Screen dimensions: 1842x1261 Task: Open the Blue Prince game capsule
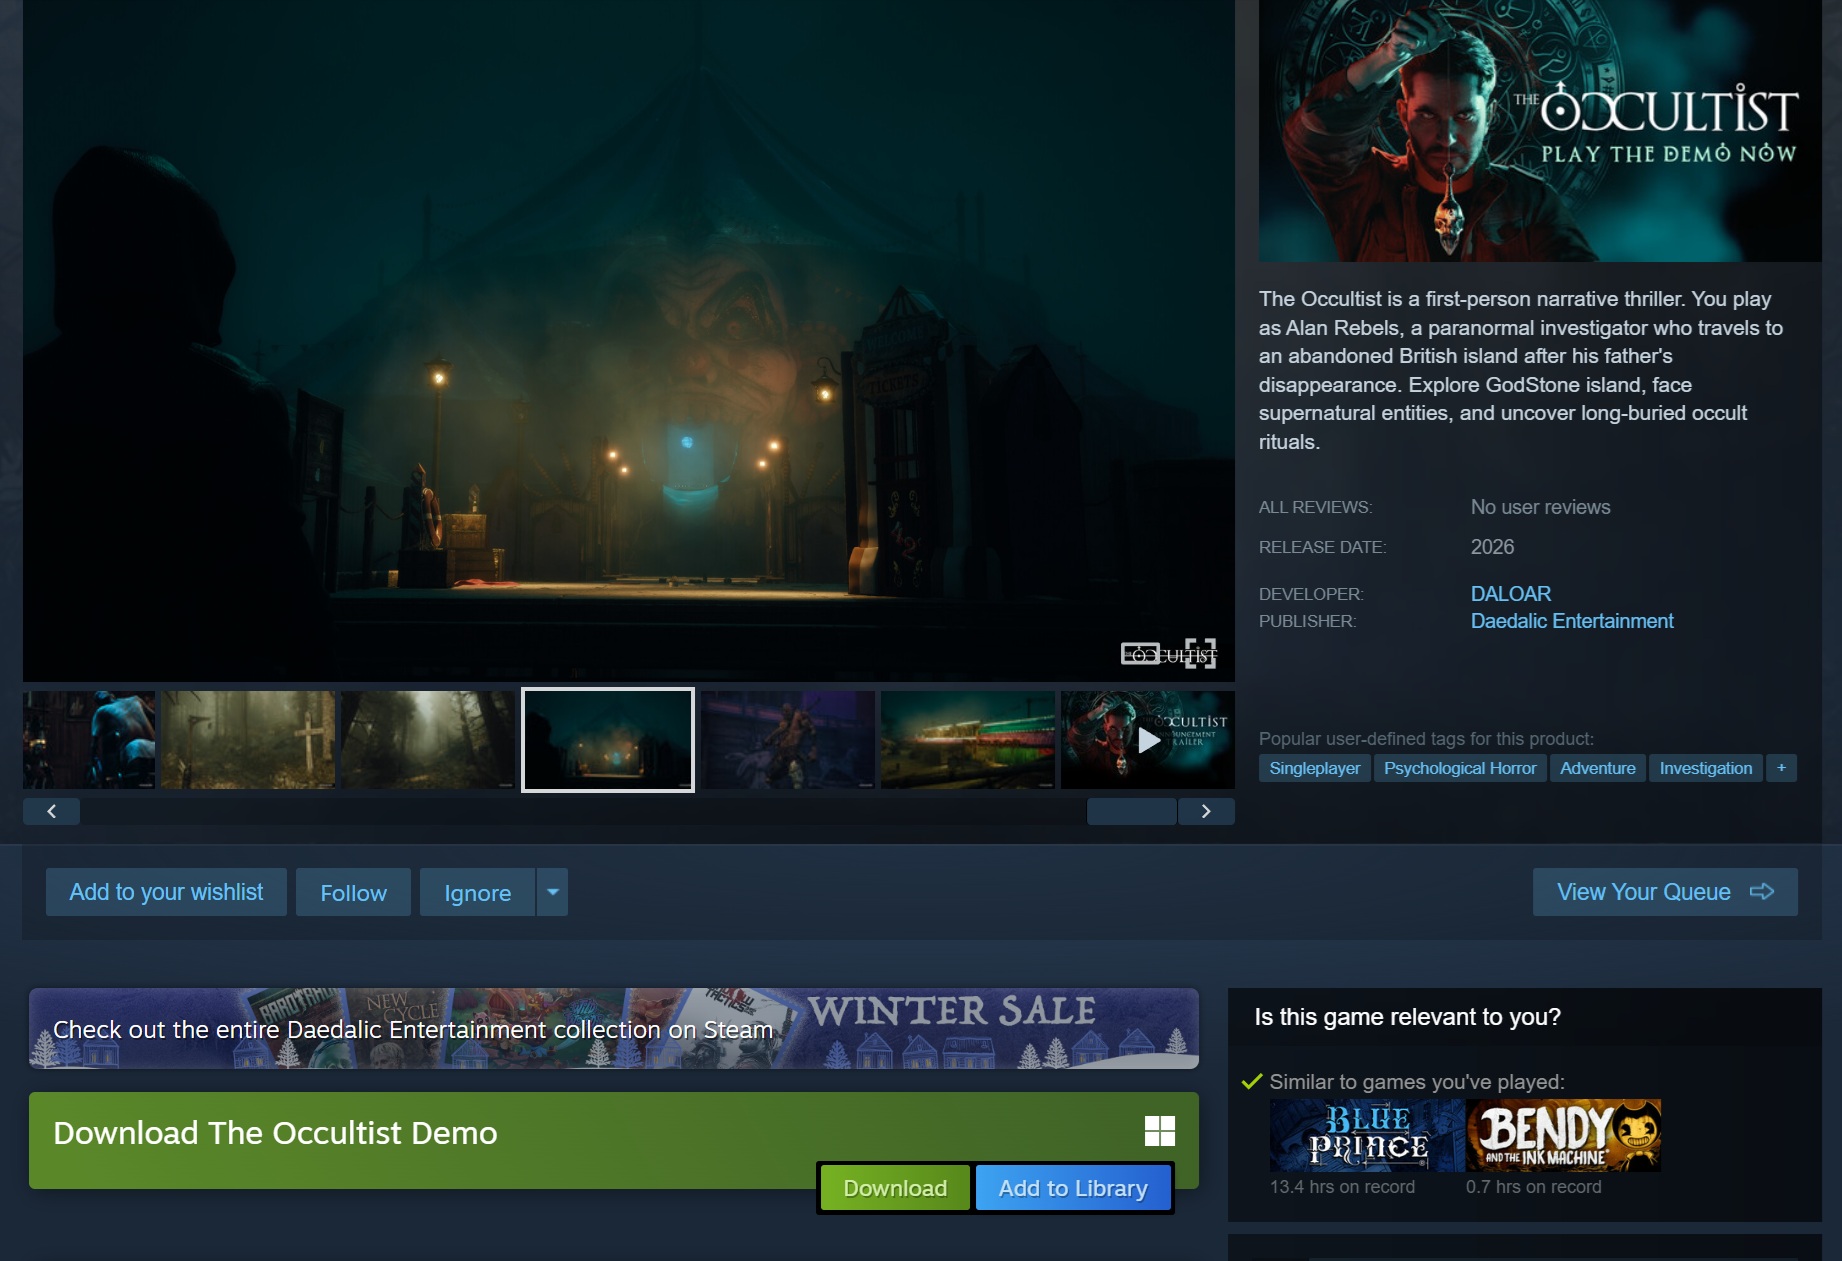(1367, 1135)
